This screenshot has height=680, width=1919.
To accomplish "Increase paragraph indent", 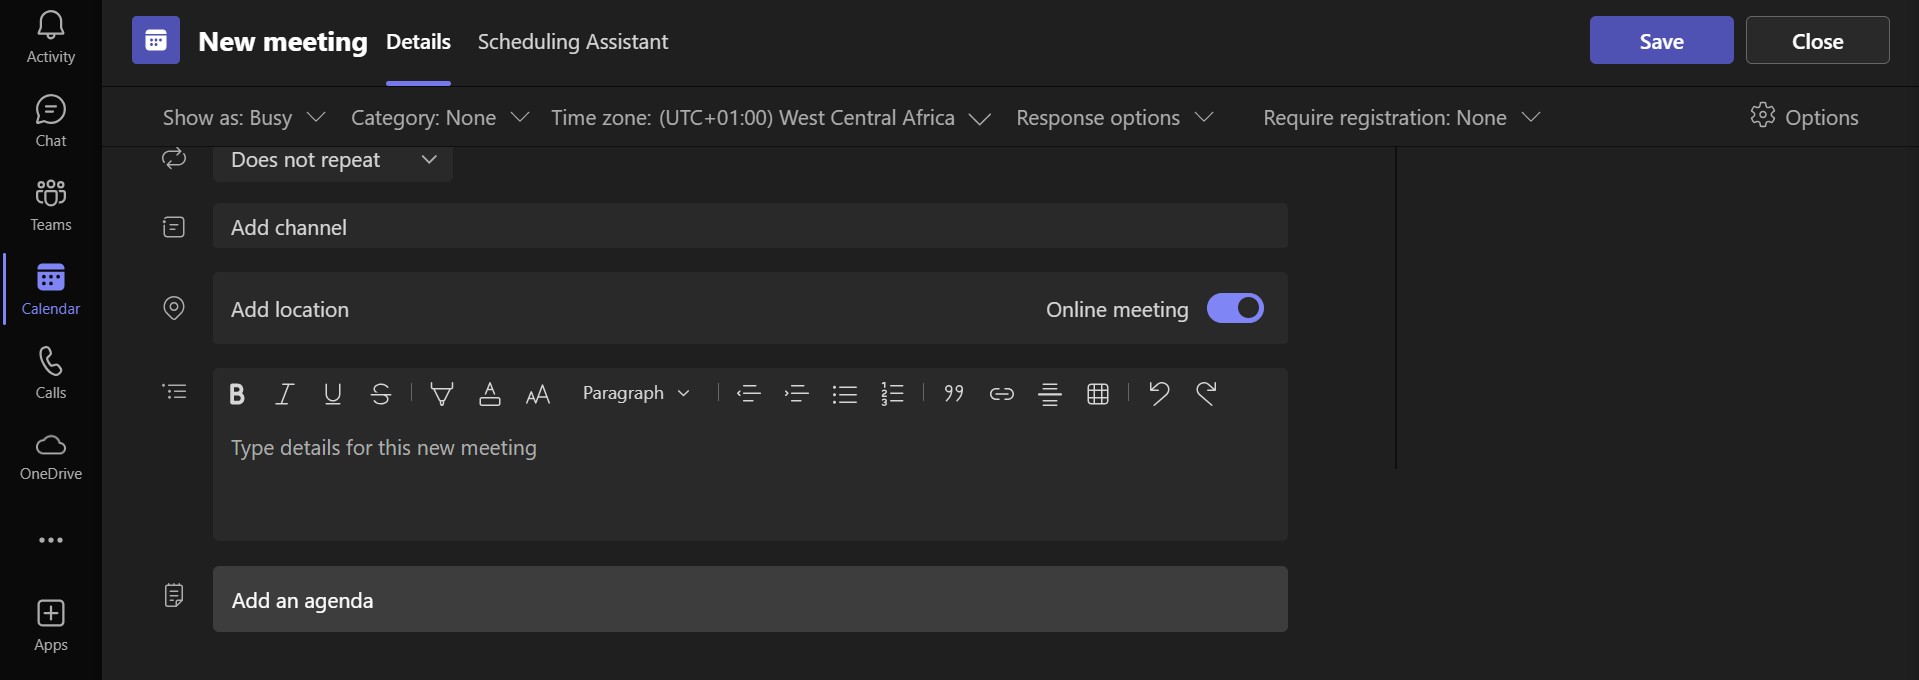I will click(796, 394).
